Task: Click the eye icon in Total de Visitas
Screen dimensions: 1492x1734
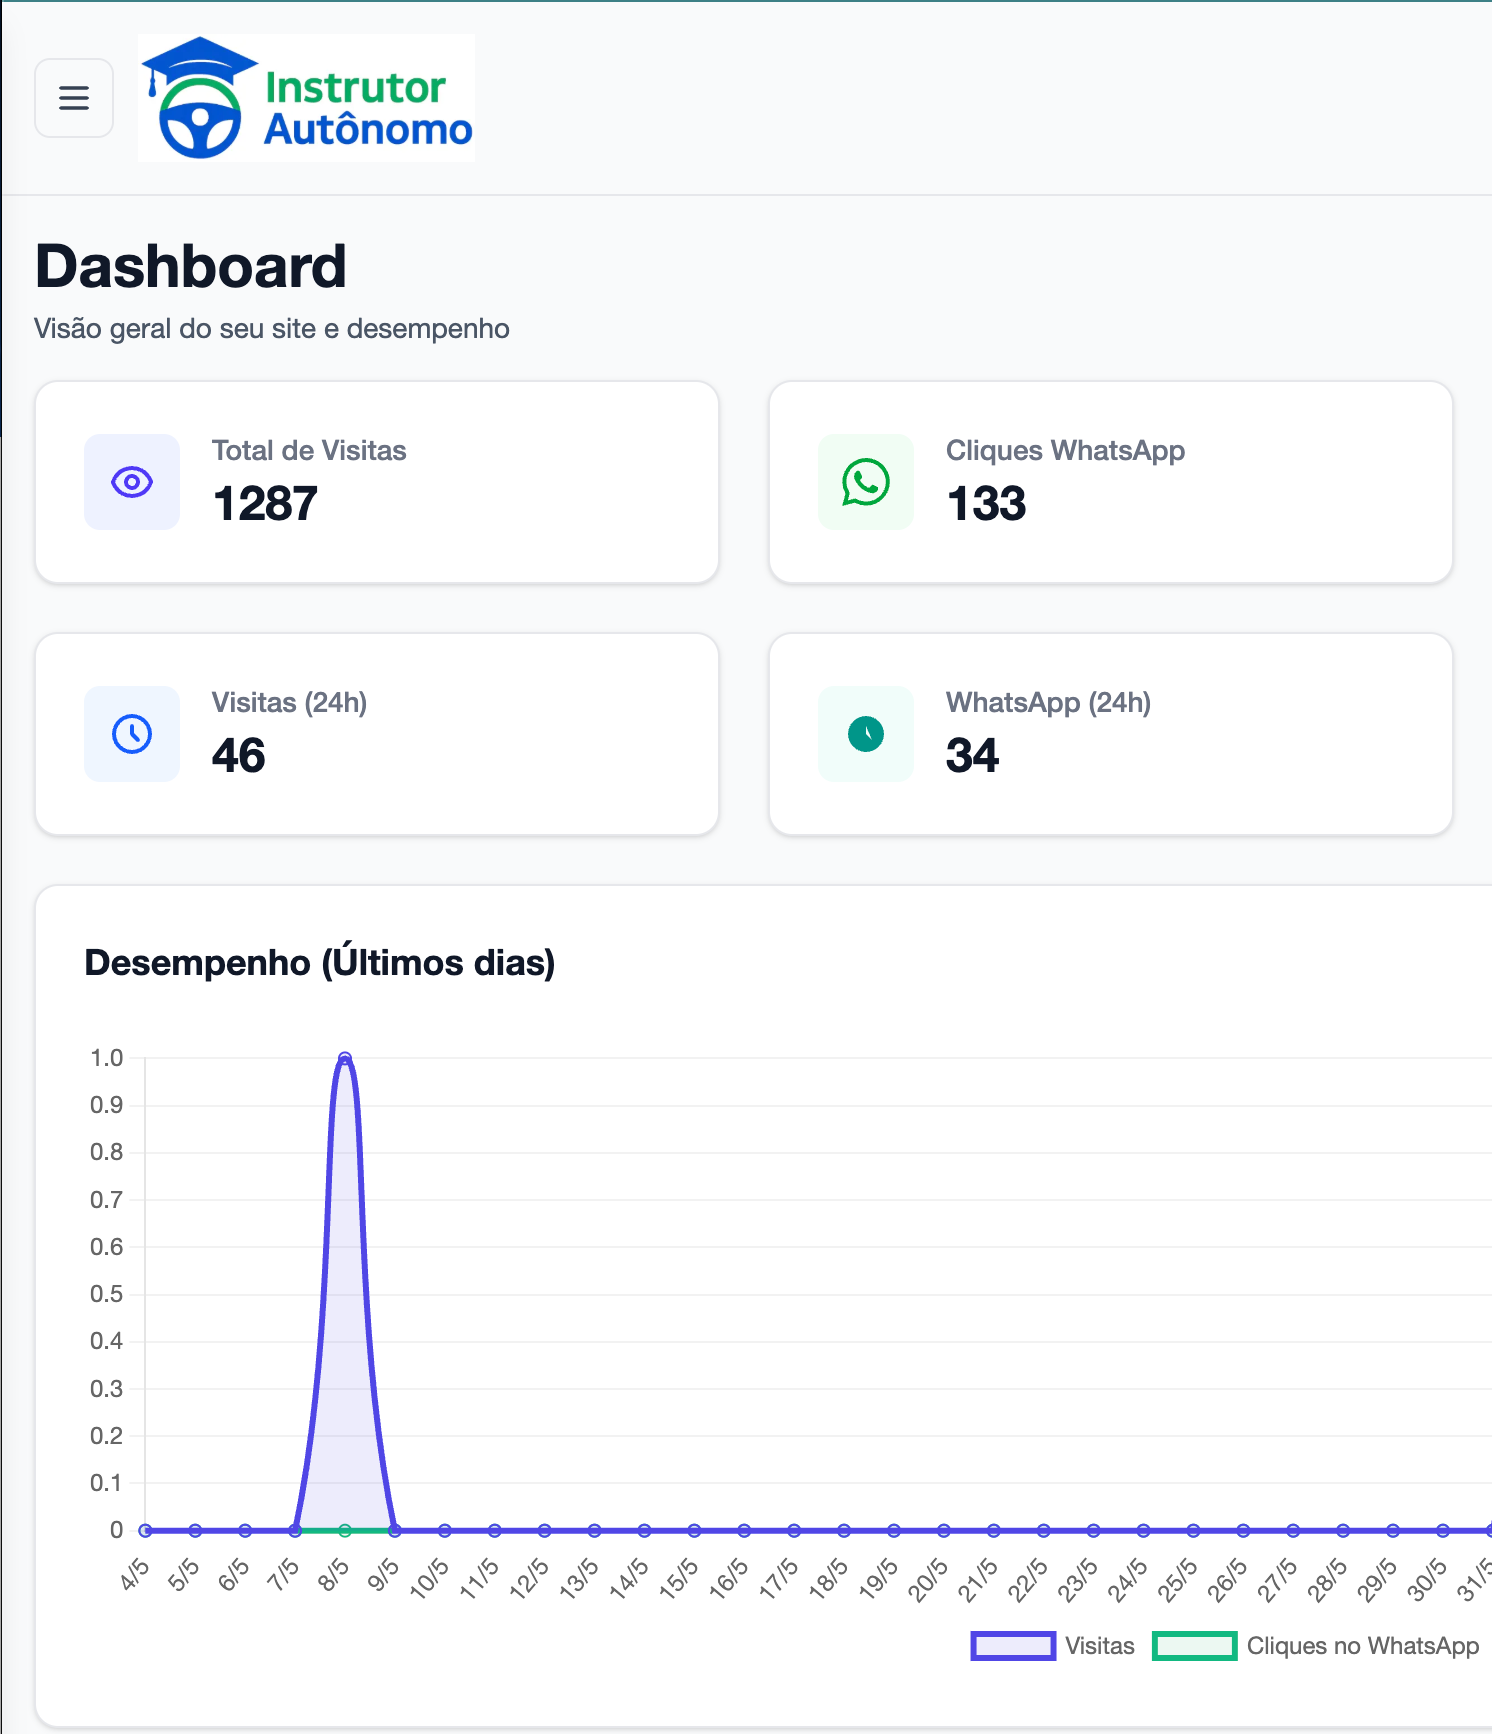Action: (132, 482)
